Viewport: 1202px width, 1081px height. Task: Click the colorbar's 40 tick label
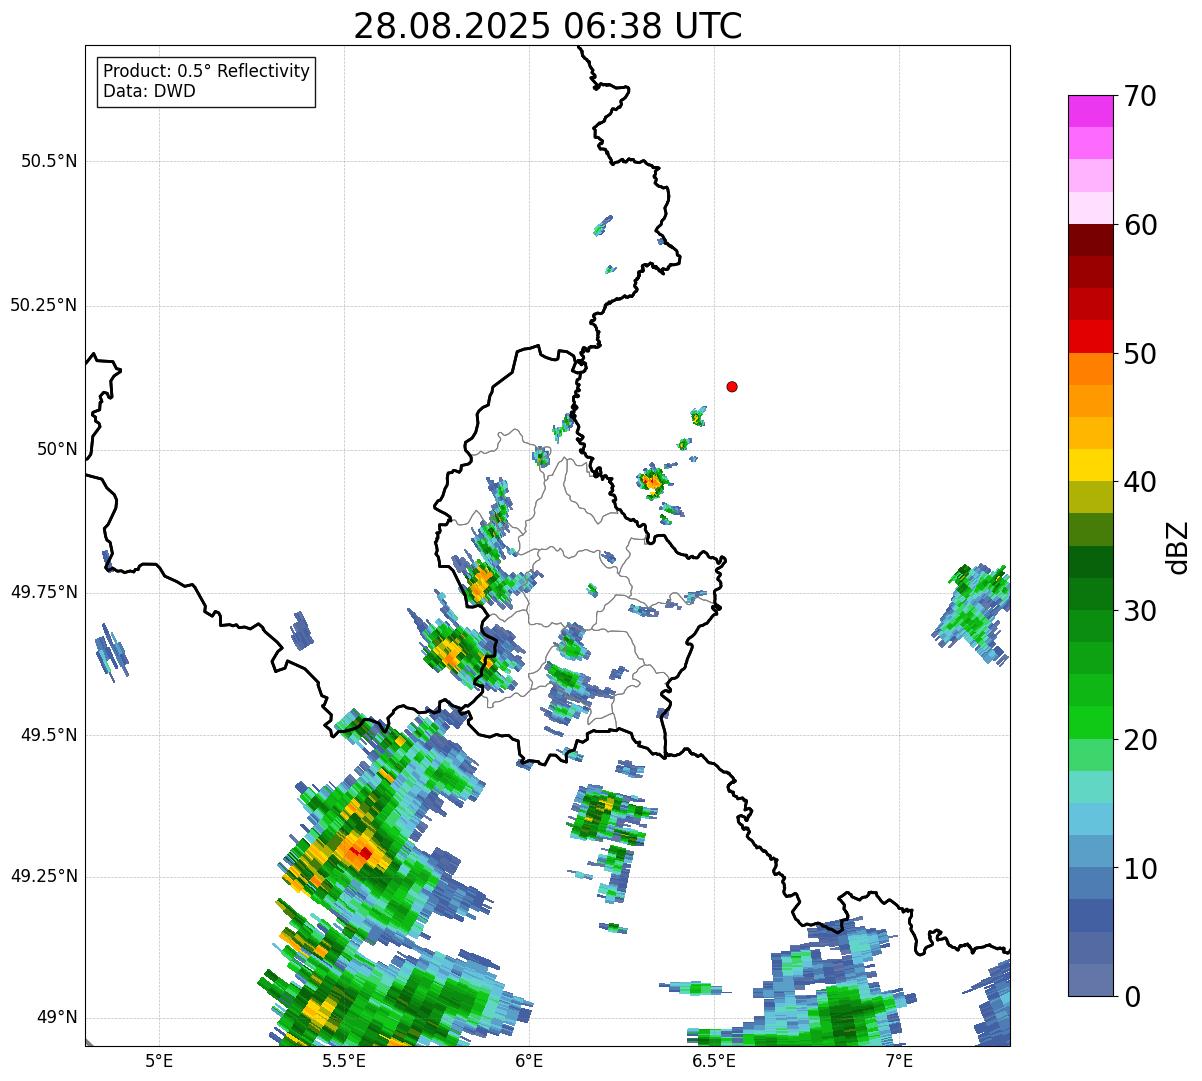pos(1140,482)
